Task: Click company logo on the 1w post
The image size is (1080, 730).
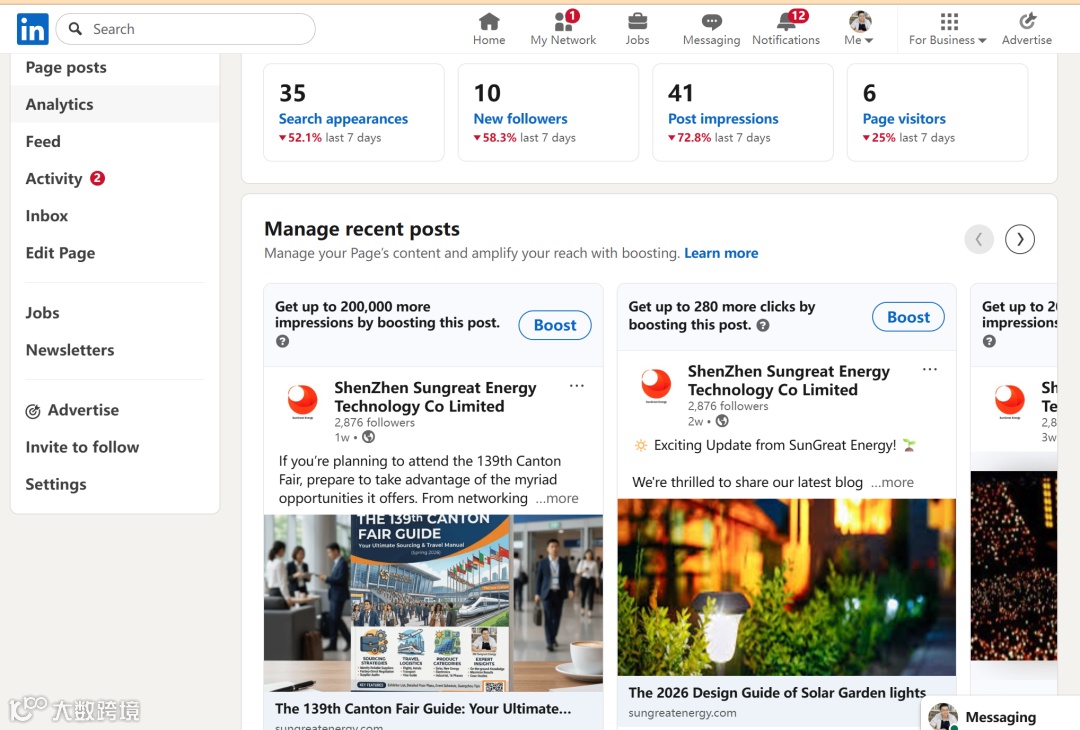Action: pos(302,401)
